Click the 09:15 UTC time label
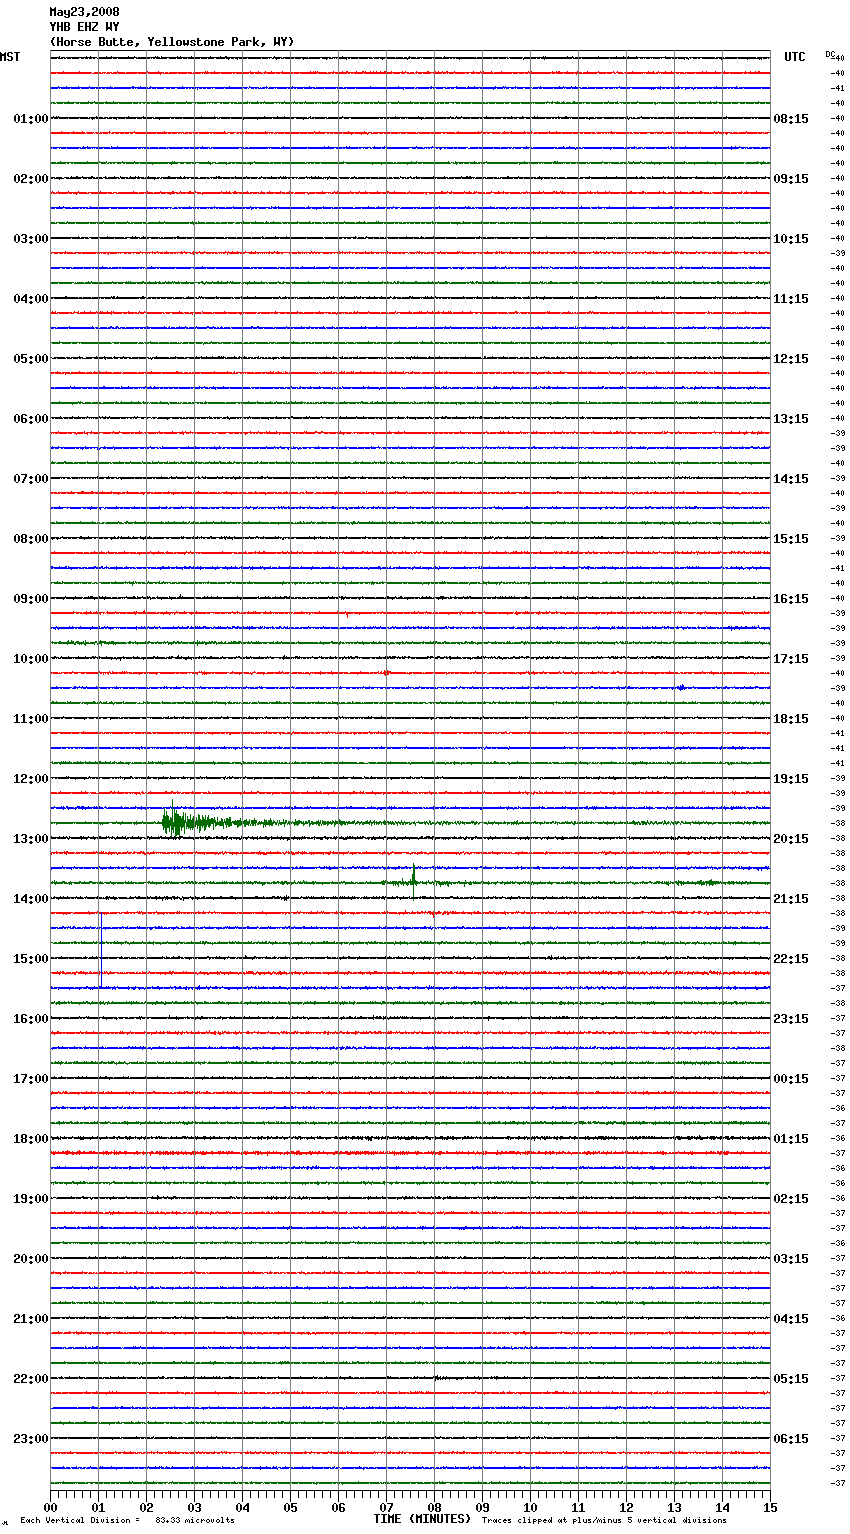Image resolution: width=850 pixels, height=1534 pixels. (x=791, y=179)
